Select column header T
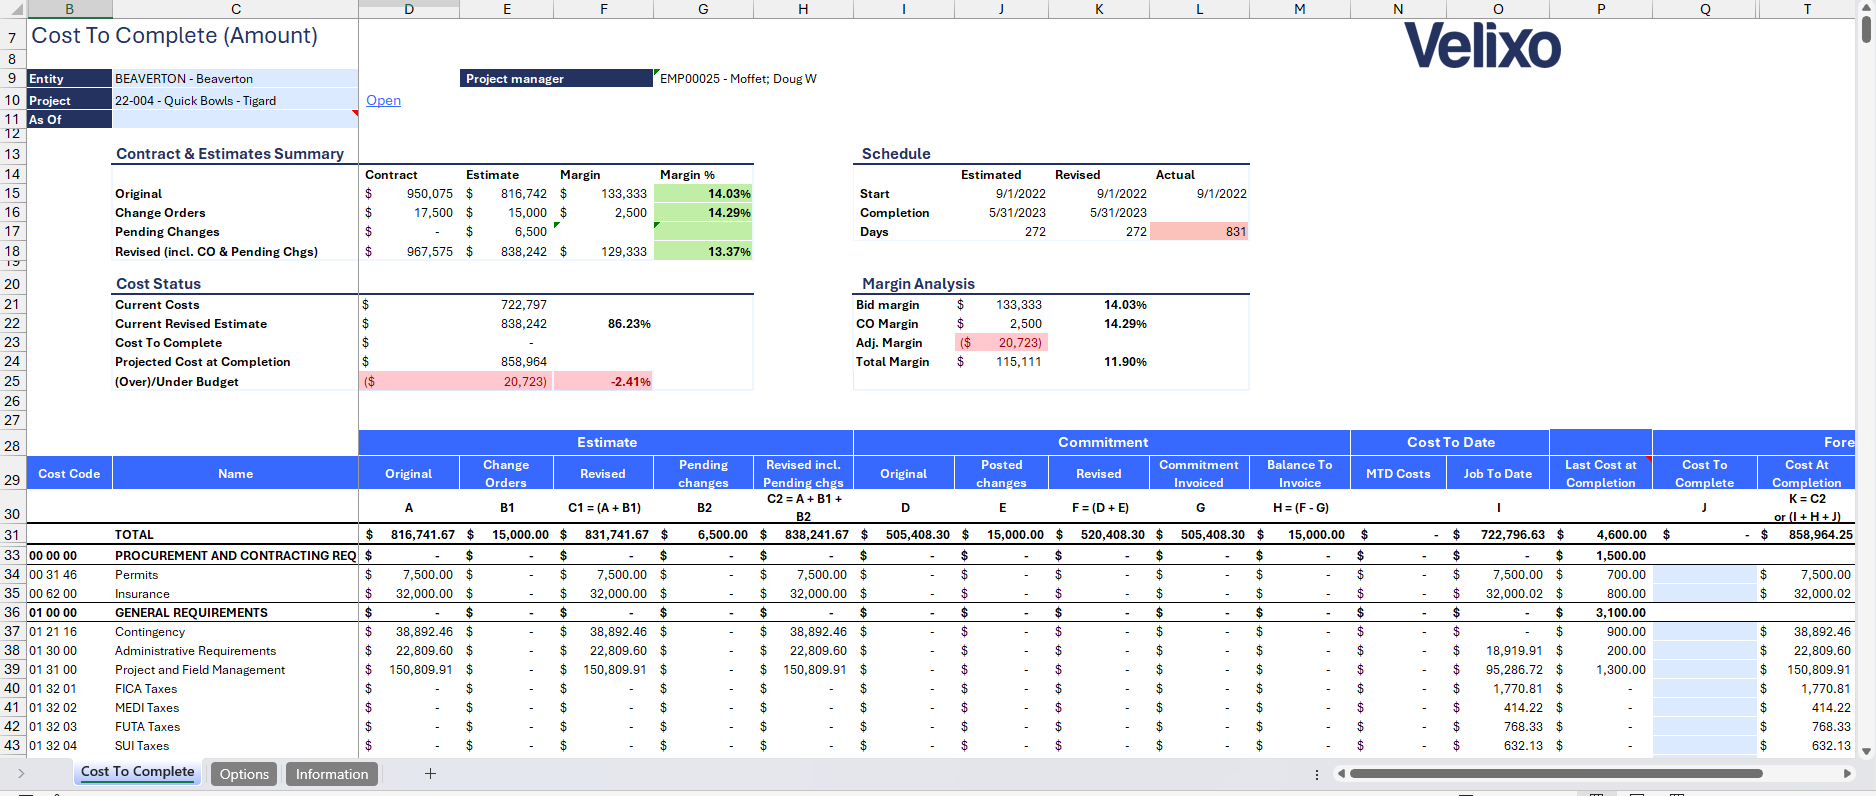The image size is (1876, 796). point(1807,9)
